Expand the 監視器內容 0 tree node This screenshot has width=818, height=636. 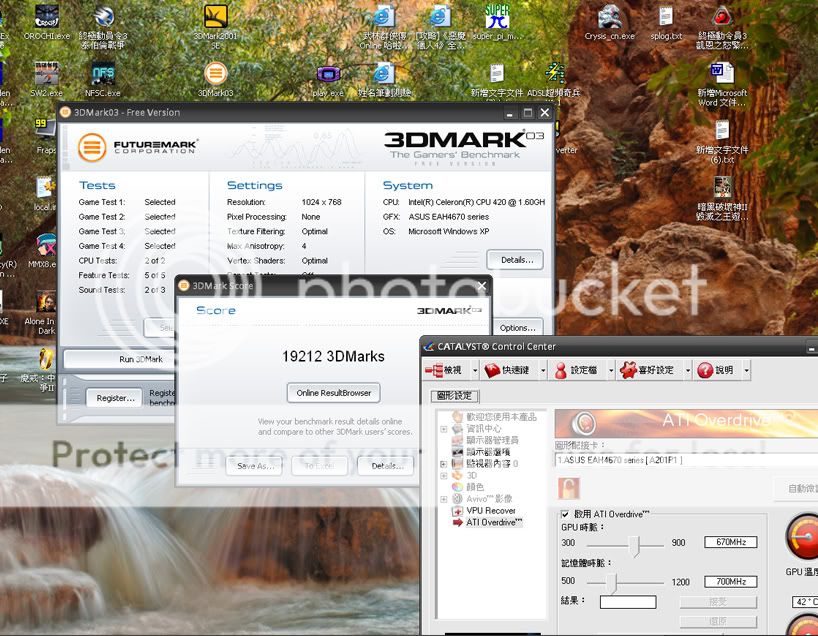444,463
